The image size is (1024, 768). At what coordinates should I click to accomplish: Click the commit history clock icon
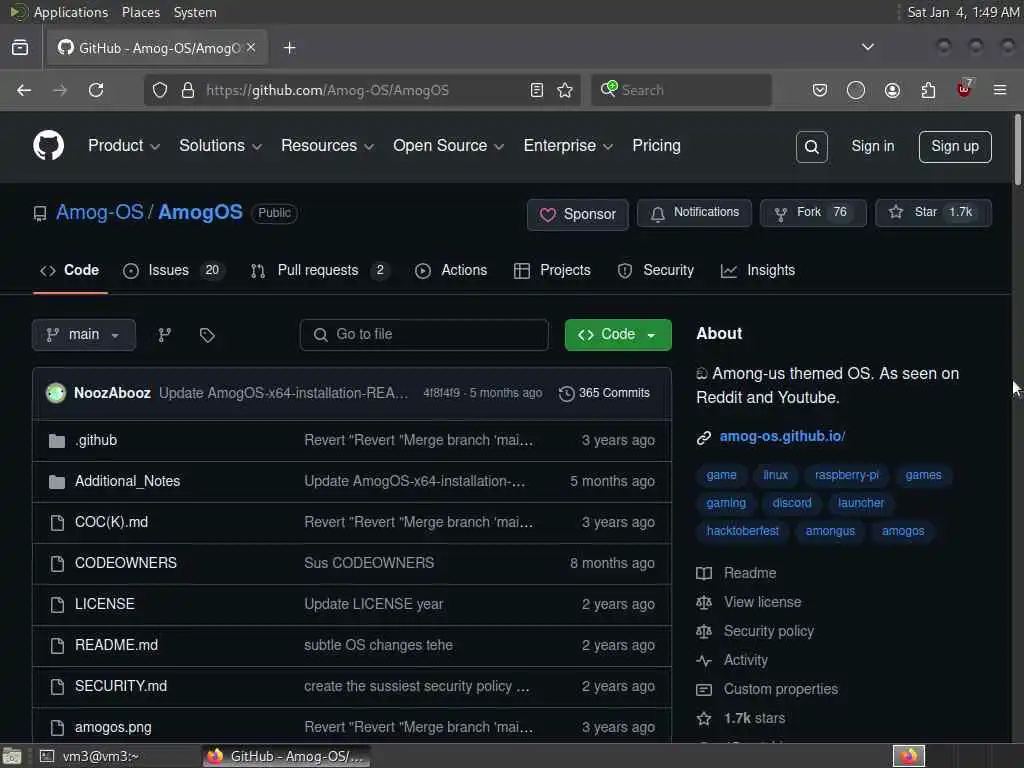point(566,393)
